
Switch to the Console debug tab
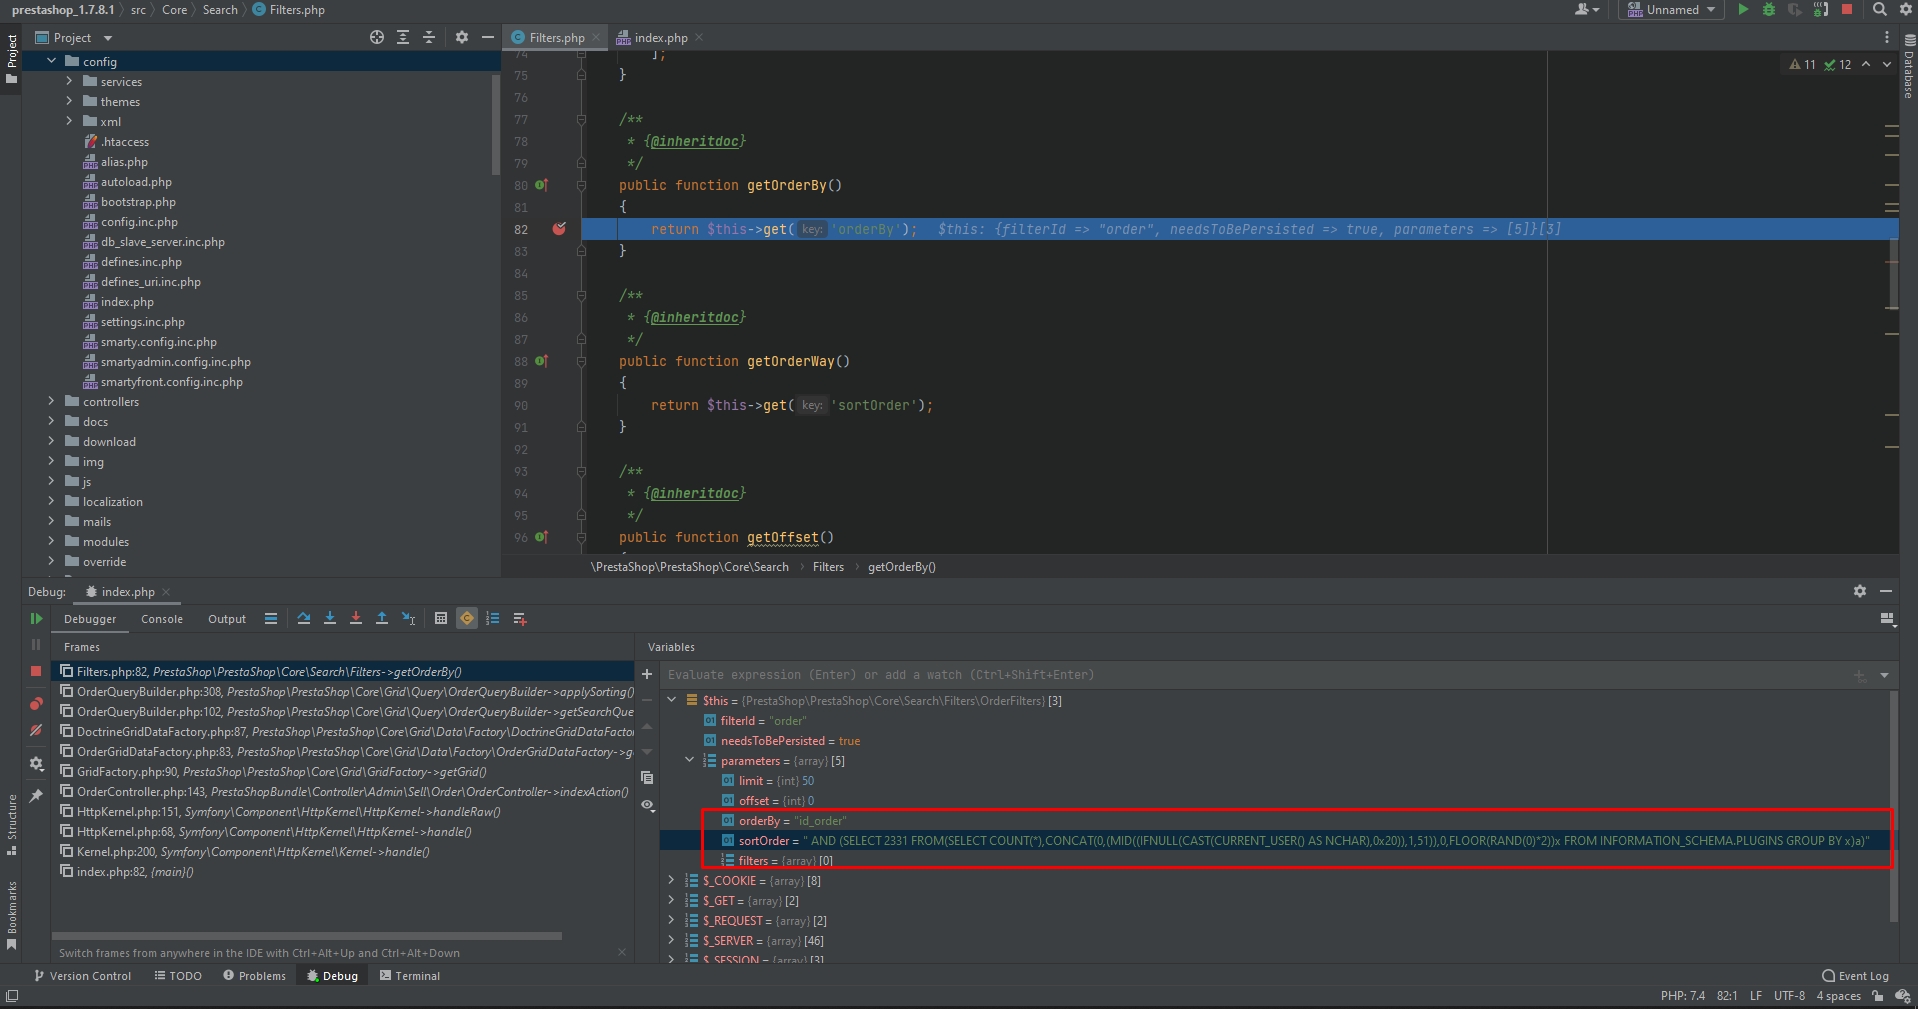[162, 619]
